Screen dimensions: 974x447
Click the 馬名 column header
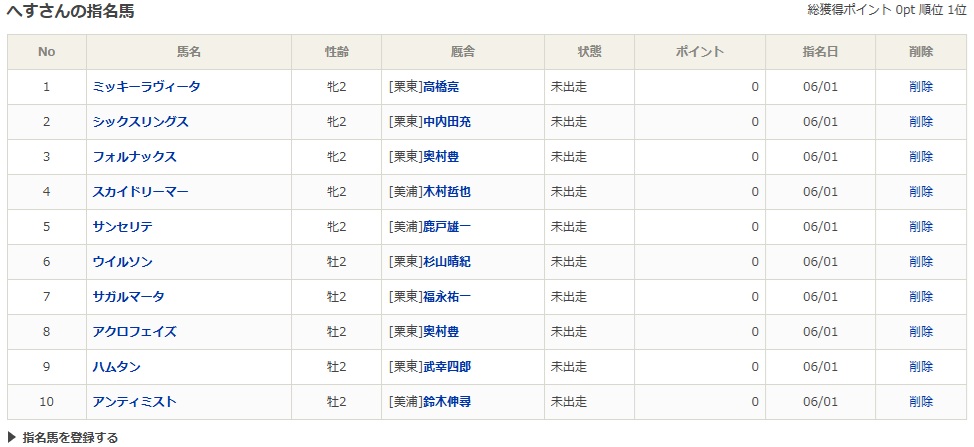(x=189, y=52)
